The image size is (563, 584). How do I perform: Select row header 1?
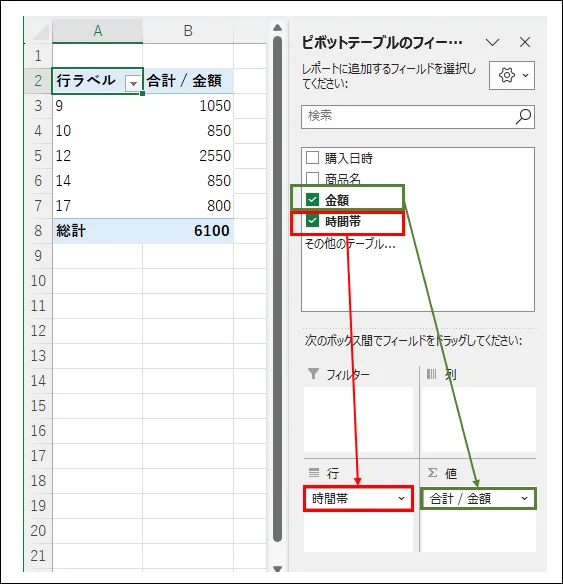(38, 56)
